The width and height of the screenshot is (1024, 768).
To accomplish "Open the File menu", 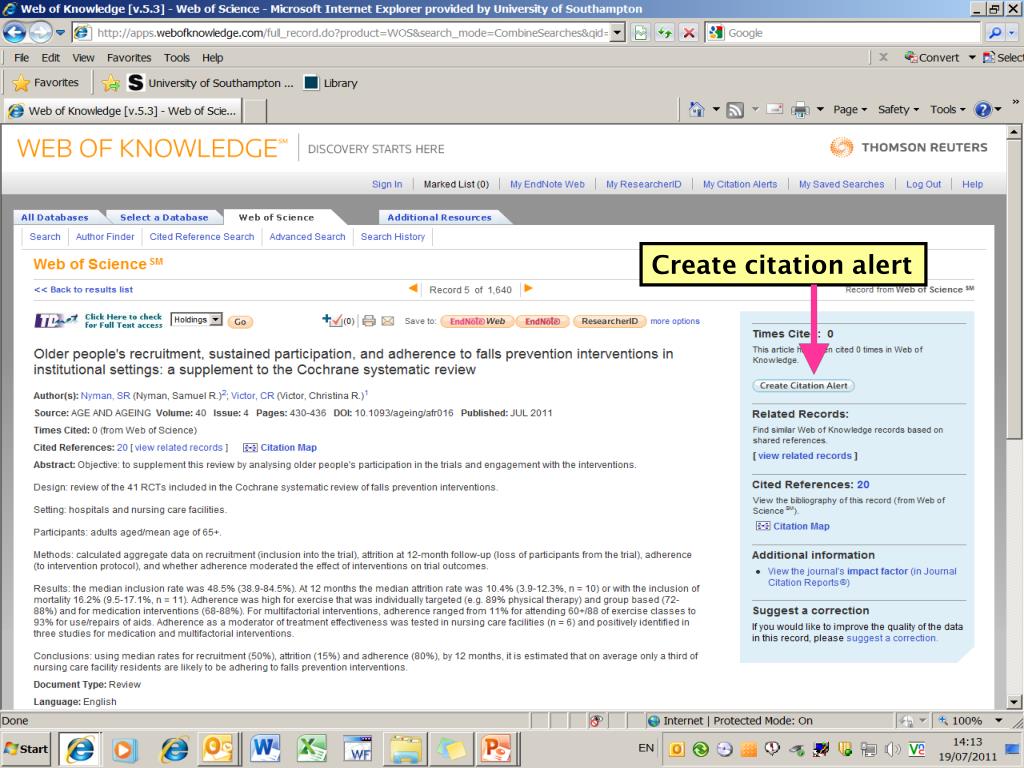I will point(22,57).
